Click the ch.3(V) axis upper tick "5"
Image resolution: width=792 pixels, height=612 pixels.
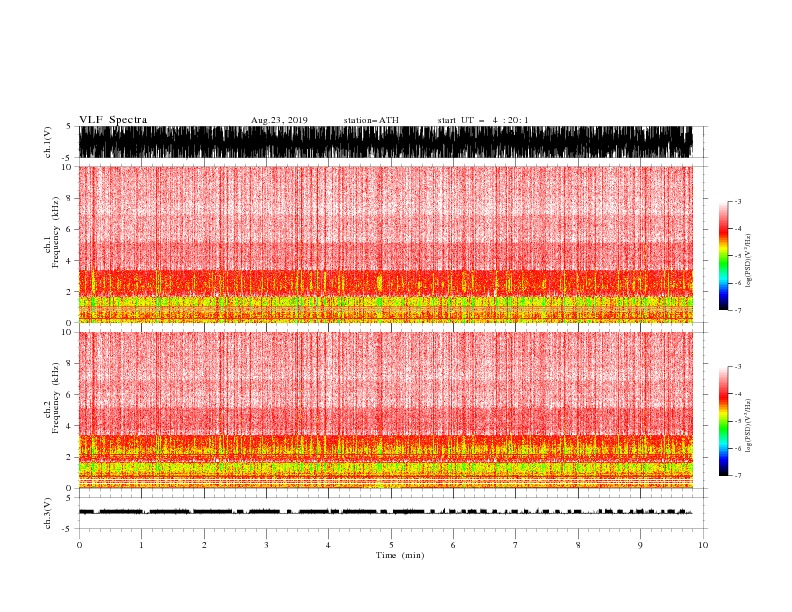point(70,498)
